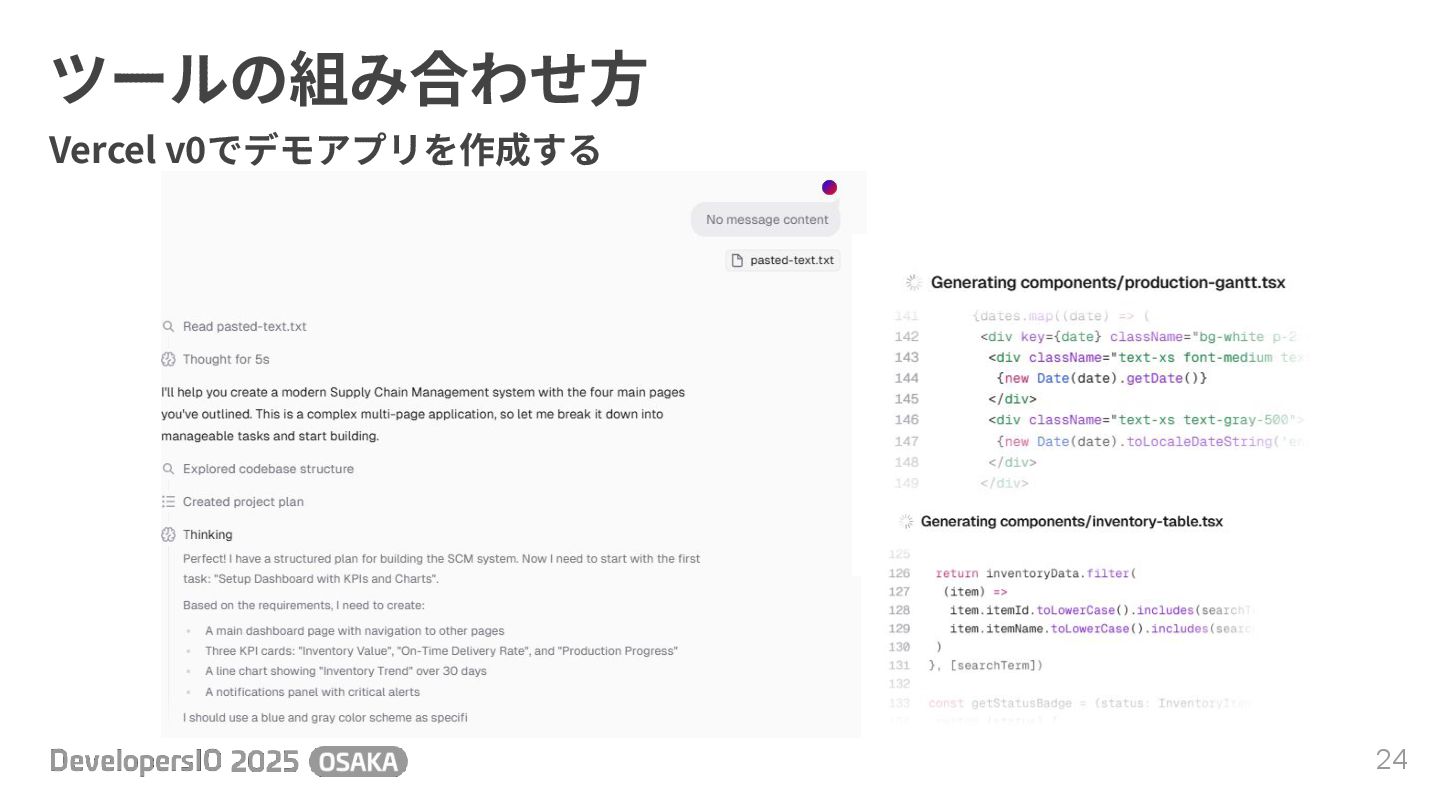Click slide page number 24
This screenshot has height=810, width=1440.
[1391, 760]
